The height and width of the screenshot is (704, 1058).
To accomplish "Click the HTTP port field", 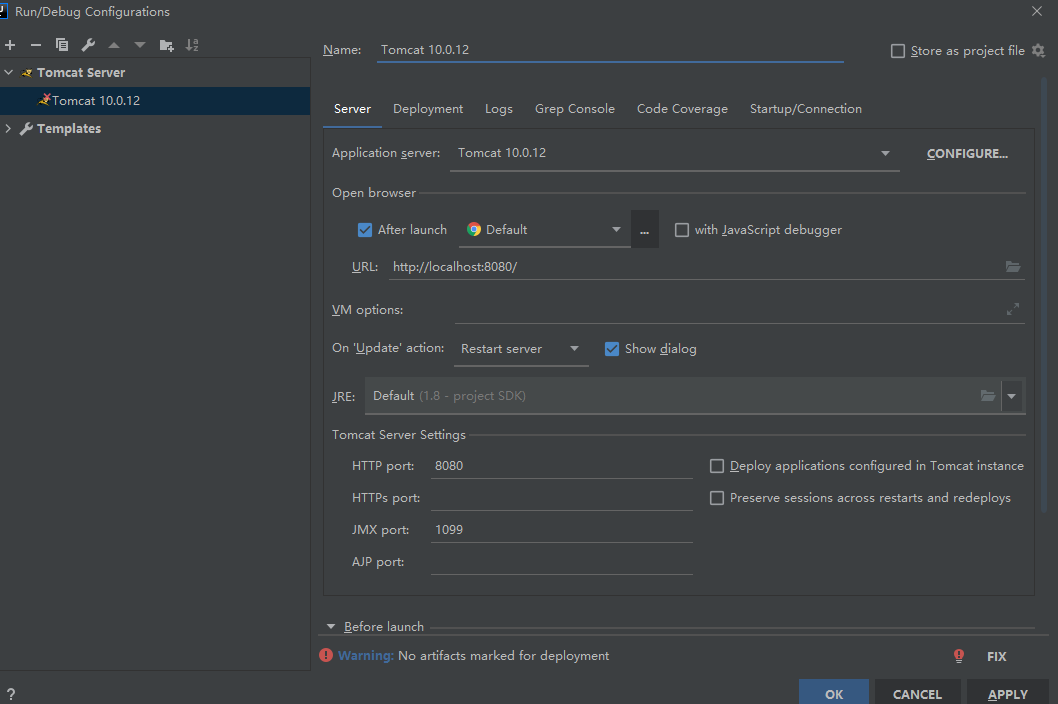I will coord(561,466).
